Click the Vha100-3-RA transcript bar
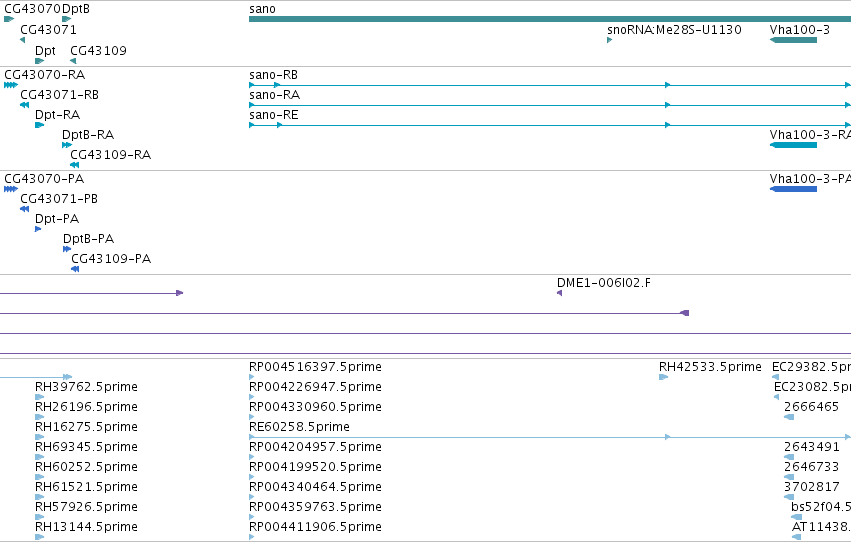Screen dimensions: 851x542 click(793, 145)
